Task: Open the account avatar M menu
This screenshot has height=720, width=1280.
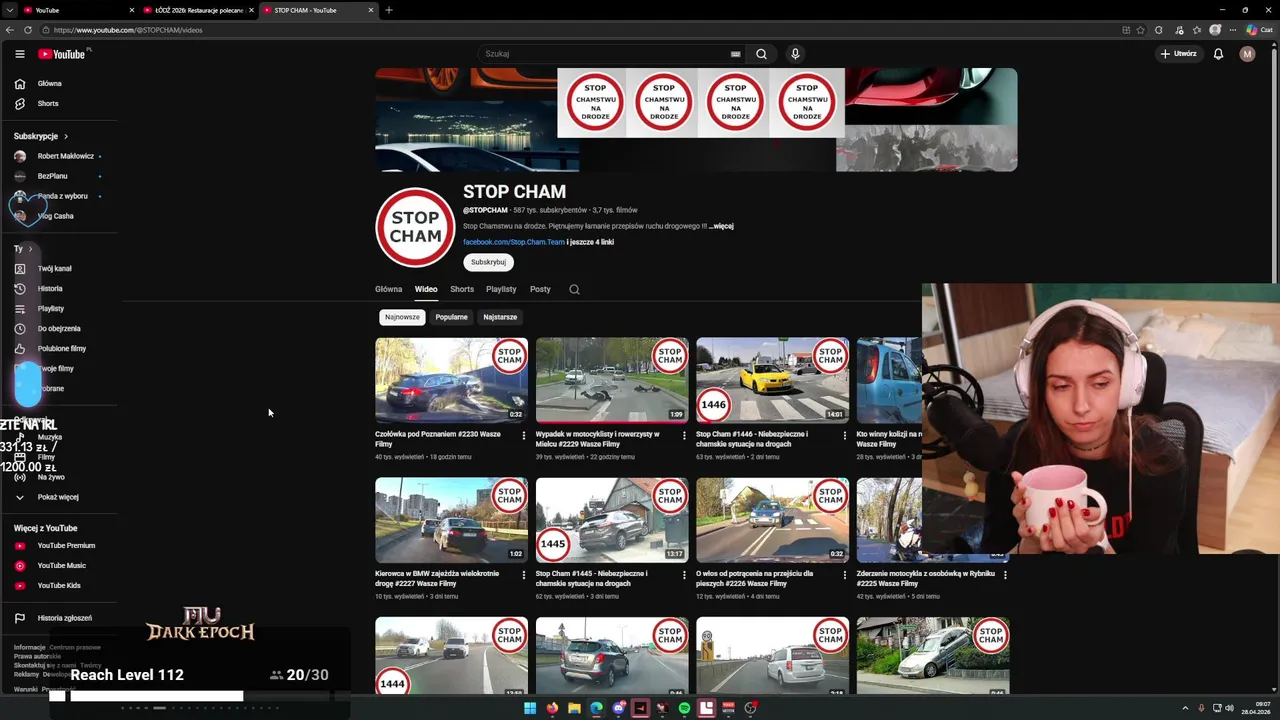Action: [x=1247, y=54]
